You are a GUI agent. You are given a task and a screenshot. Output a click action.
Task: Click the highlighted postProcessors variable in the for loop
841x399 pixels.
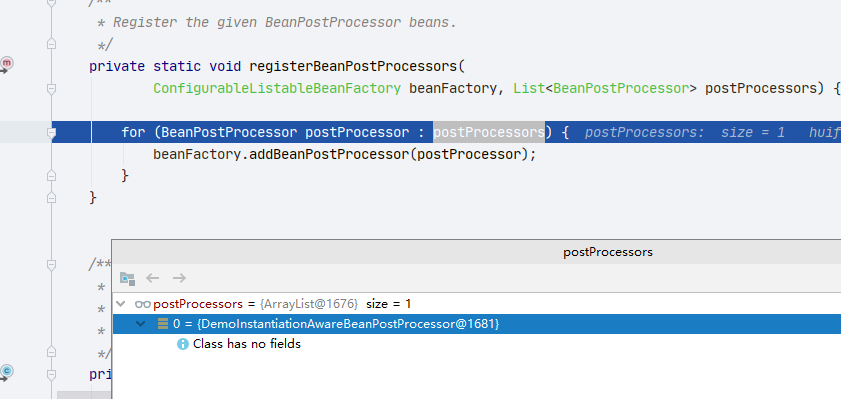(489, 132)
